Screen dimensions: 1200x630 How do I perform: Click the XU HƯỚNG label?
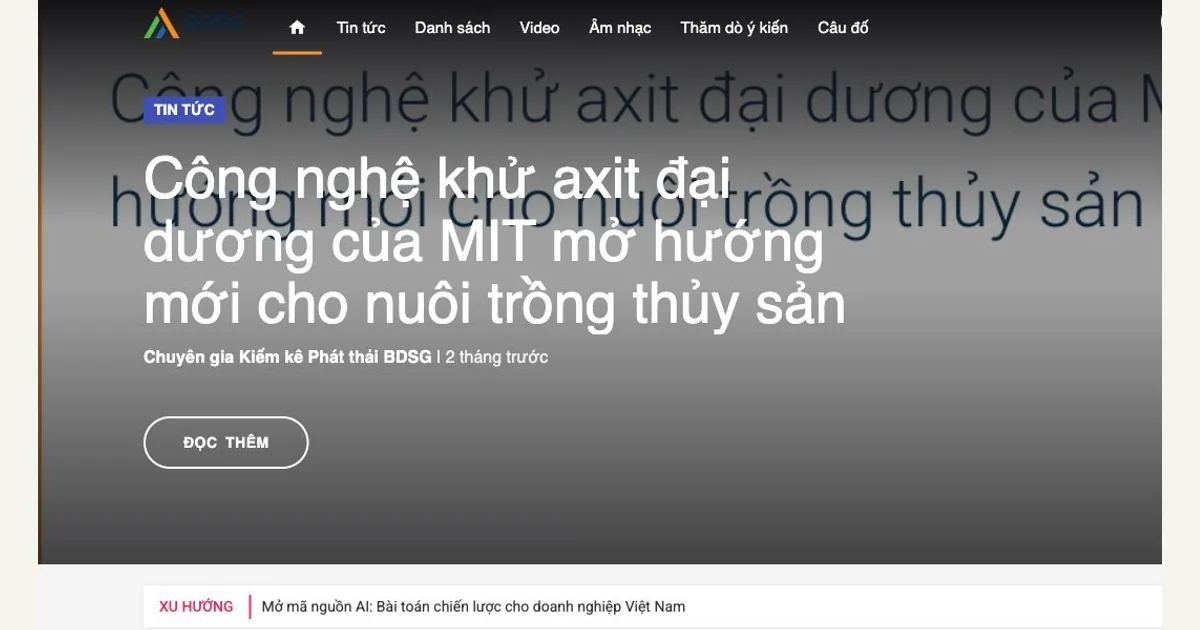click(196, 606)
